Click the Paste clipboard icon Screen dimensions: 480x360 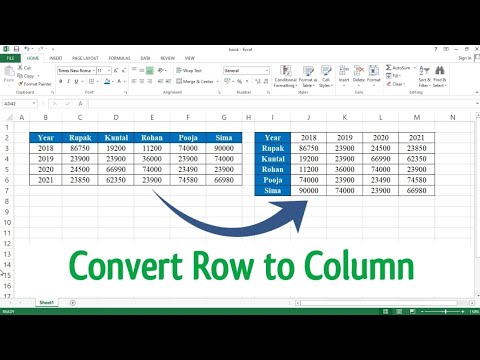click(9, 71)
